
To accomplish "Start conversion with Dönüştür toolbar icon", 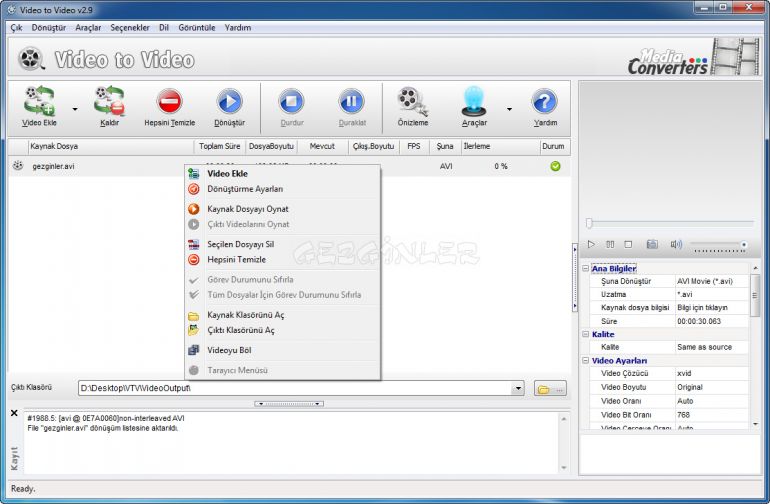I will pos(229,102).
